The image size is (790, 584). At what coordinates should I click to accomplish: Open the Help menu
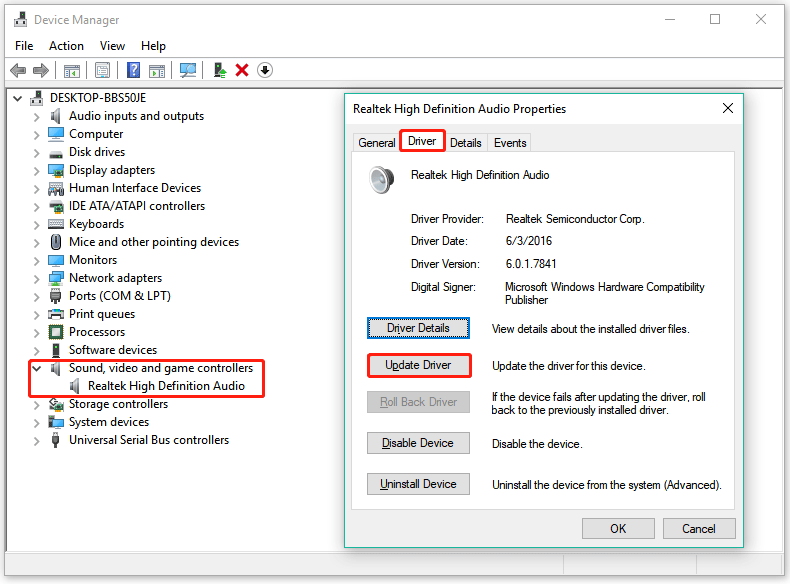(153, 46)
